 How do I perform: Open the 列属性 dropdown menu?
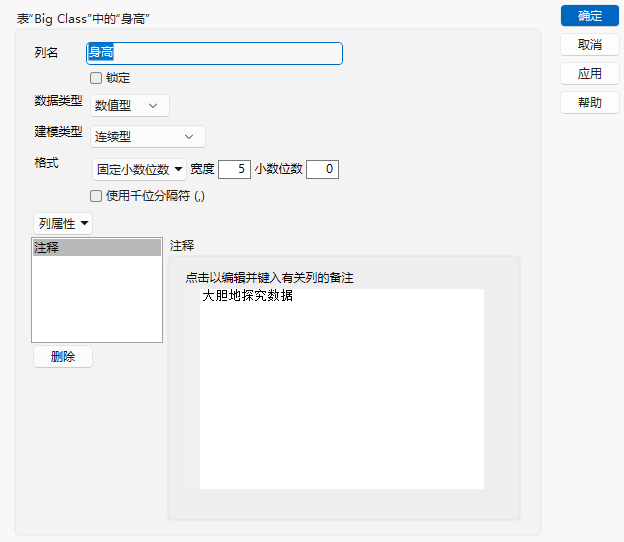63,224
